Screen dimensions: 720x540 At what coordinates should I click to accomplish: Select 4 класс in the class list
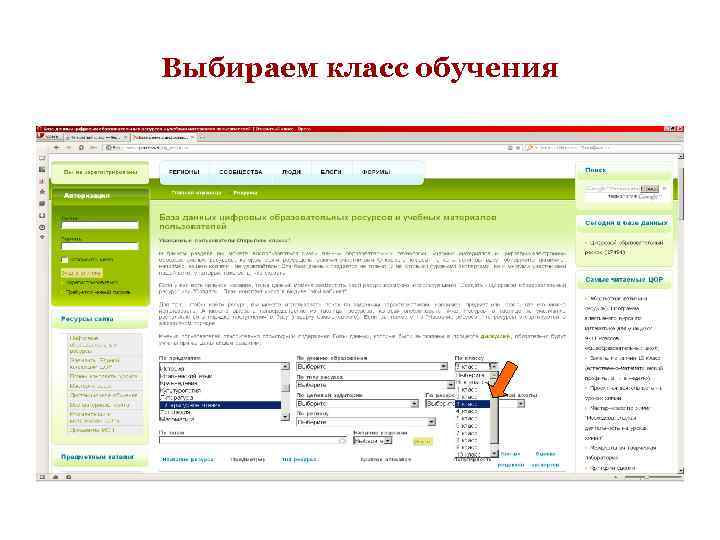click(472, 411)
